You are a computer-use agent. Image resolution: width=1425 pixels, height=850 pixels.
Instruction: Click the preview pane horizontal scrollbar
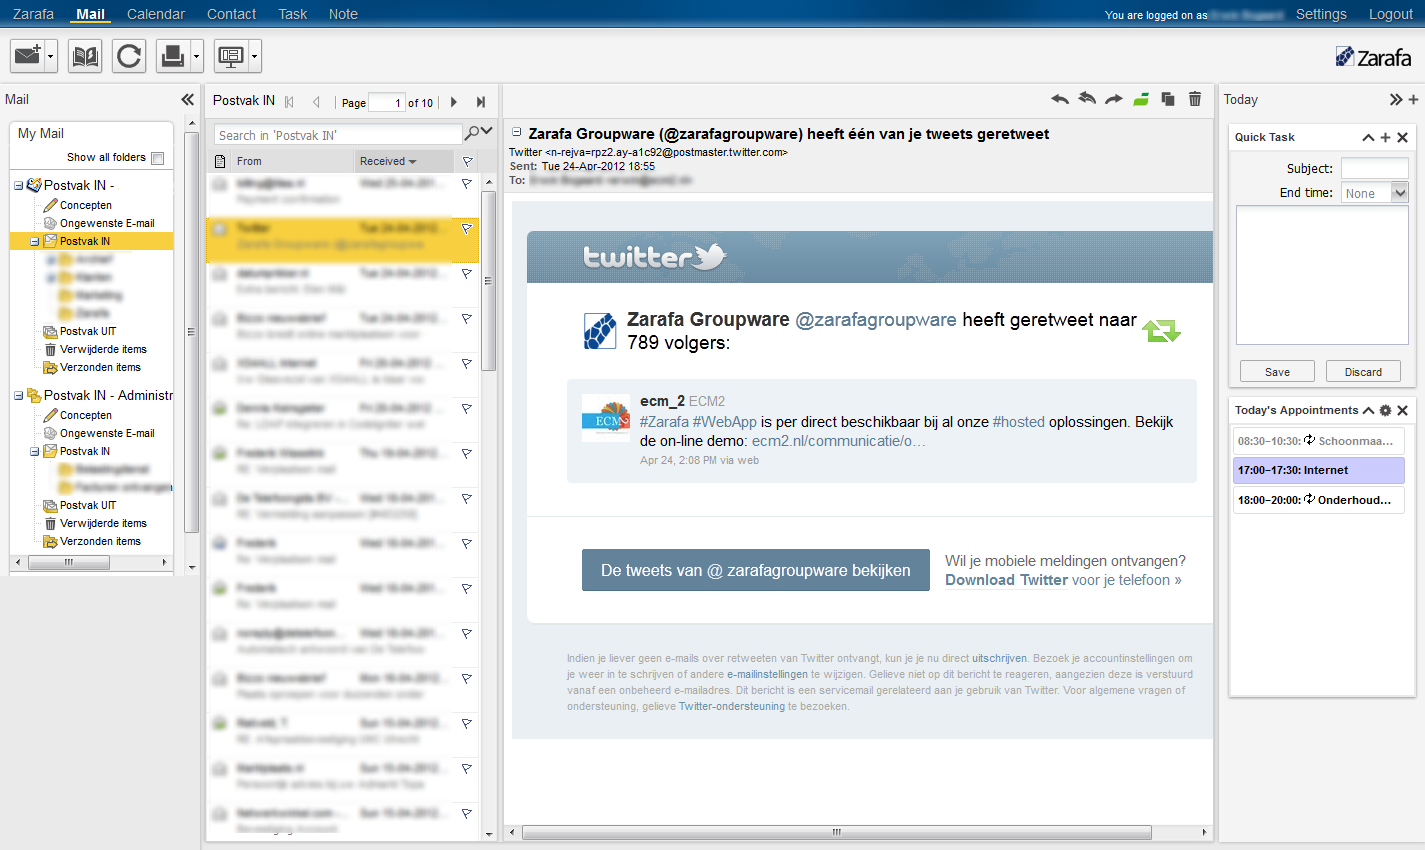836,832
